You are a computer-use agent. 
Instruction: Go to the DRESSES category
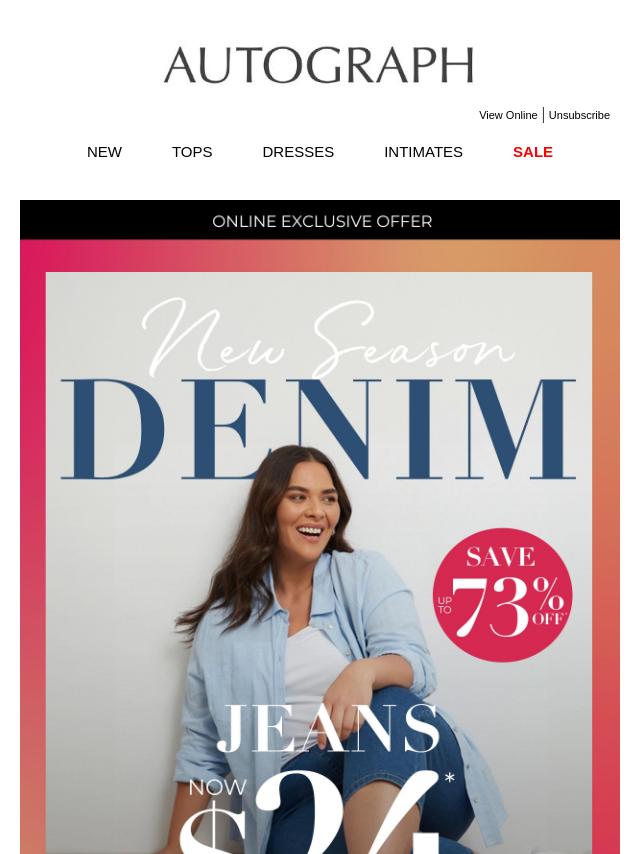point(298,152)
